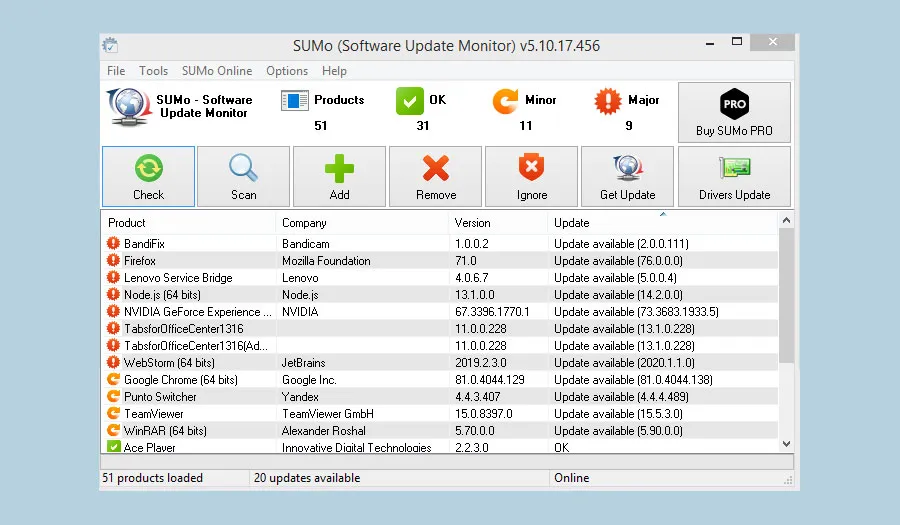The width and height of the screenshot is (900, 525).
Task: Select the first TabsforOfficeCenter1316 row
Action: (x=440, y=329)
